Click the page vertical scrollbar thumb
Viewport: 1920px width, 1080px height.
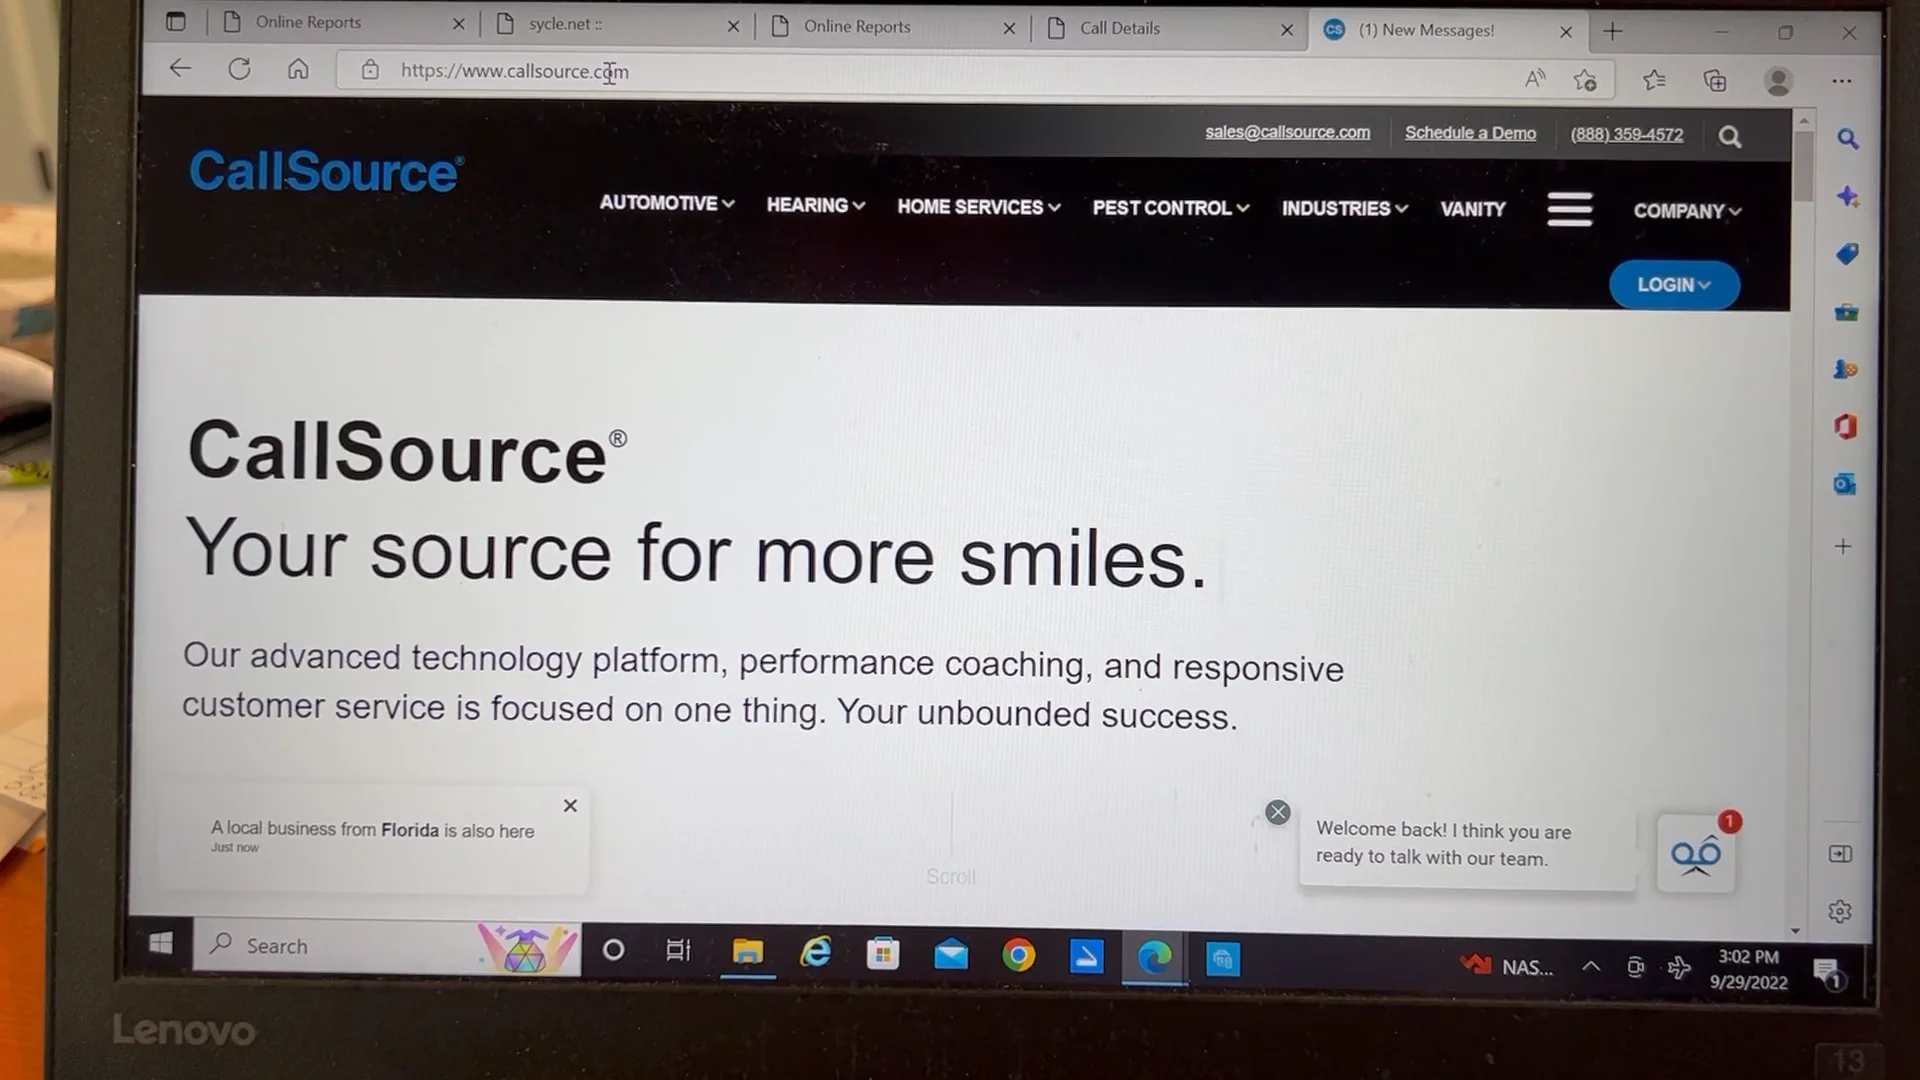click(x=1803, y=165)
